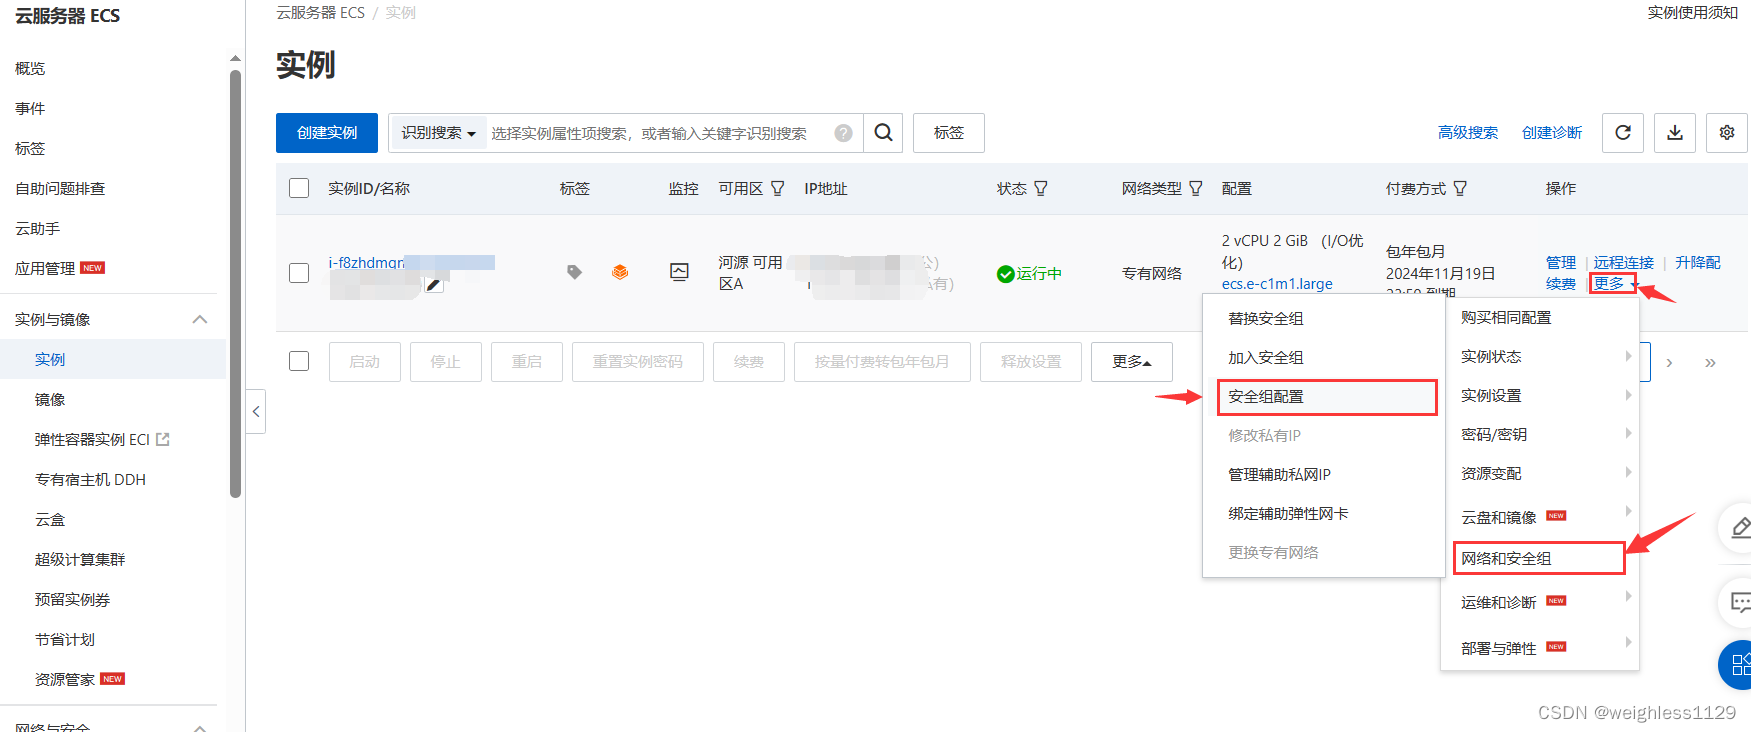Open the ecs.e-c1m1.large spec link
Image resolution: width=1751 pixels, height=732 pixels.
1277,284
